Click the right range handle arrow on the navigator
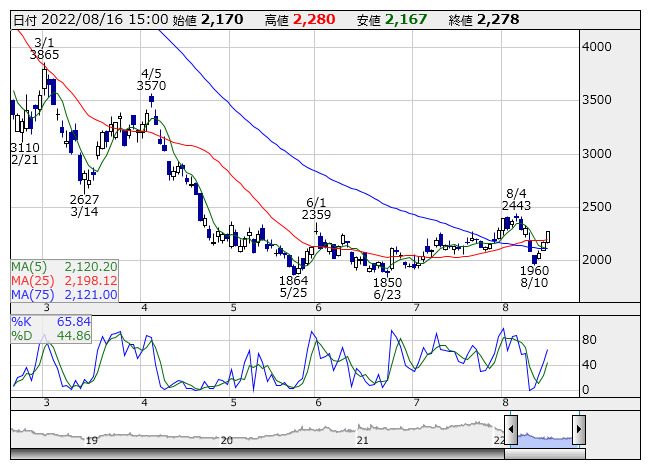Image resolution: width=653 pixels, height=470 pixels. point(578,431)
